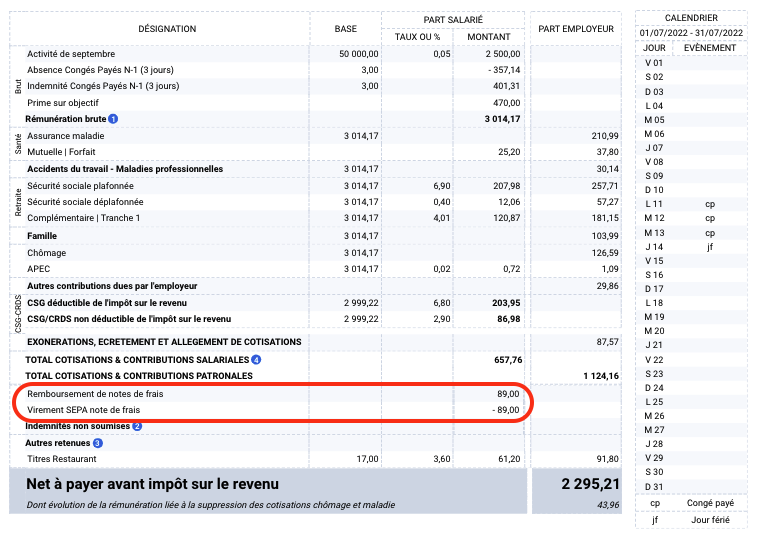This screenshot has height=550, width=764.
Task: Click the Activité de septembre line
Action: point(71,53)
